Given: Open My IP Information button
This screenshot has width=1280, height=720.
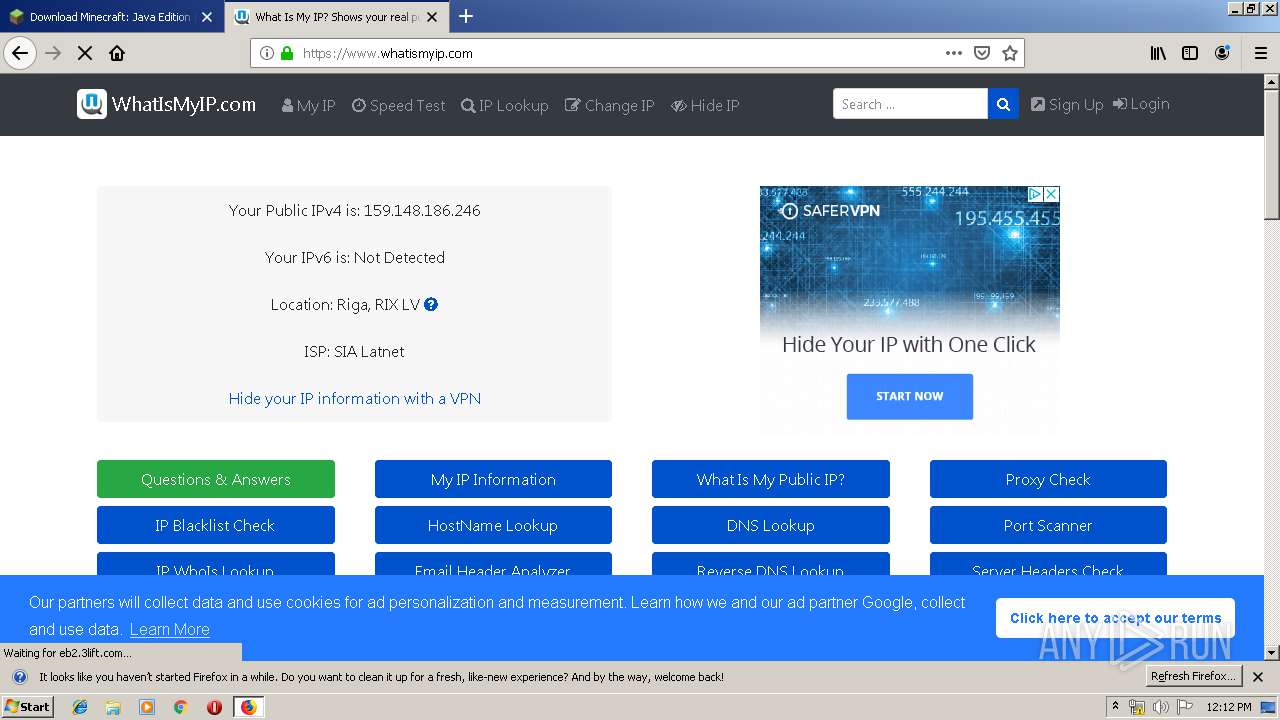Looking at the screenshot, I should tap(493, 479).
